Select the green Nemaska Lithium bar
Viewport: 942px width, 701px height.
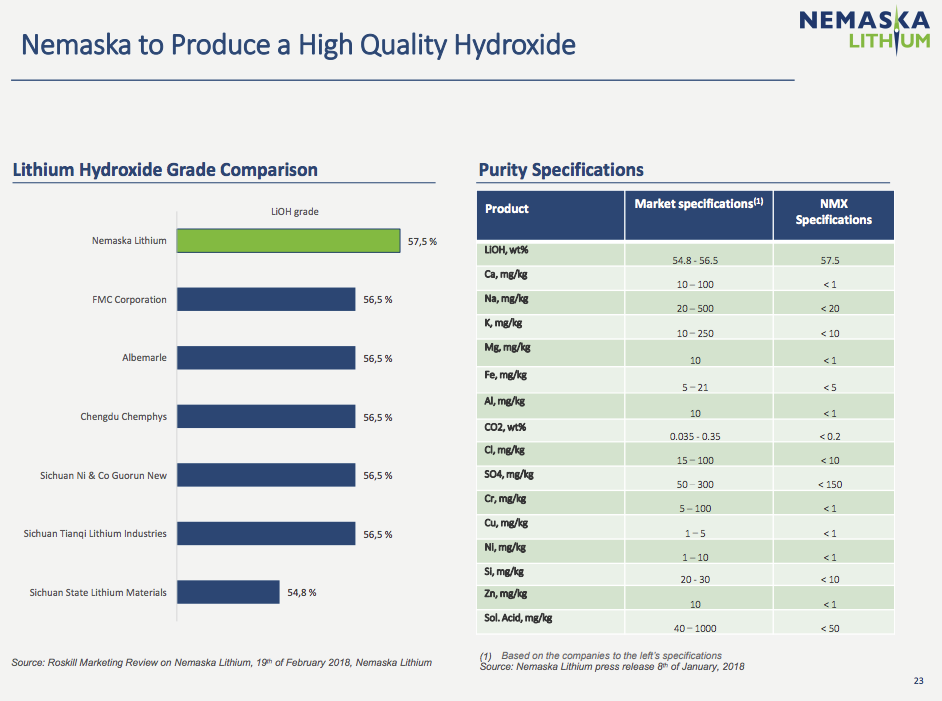click(x=289, y=241)
